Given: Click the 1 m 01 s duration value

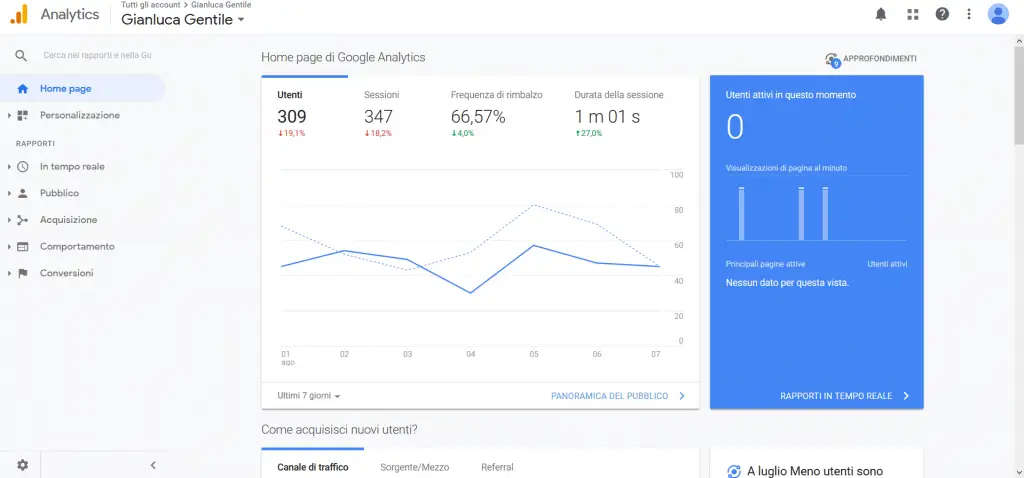Looking at the screenshot, I should click(x=607, y=117).
